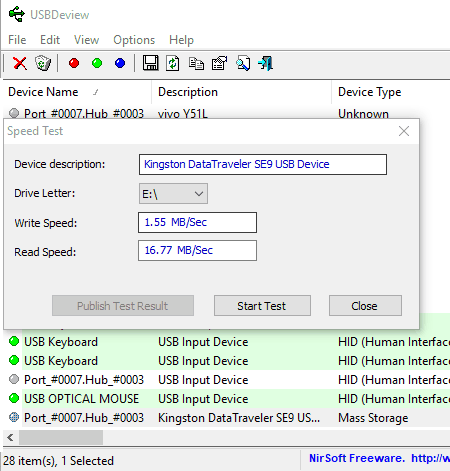Click the properties toolbar icon
450x471 pixels.
click(x=219, y=63)
